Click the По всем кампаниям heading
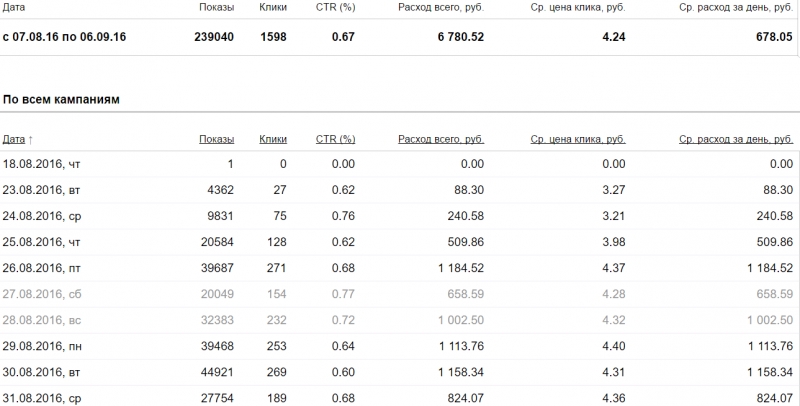This screenshot has width=800, height=406. pyautogui.click(x=61, y=99)
